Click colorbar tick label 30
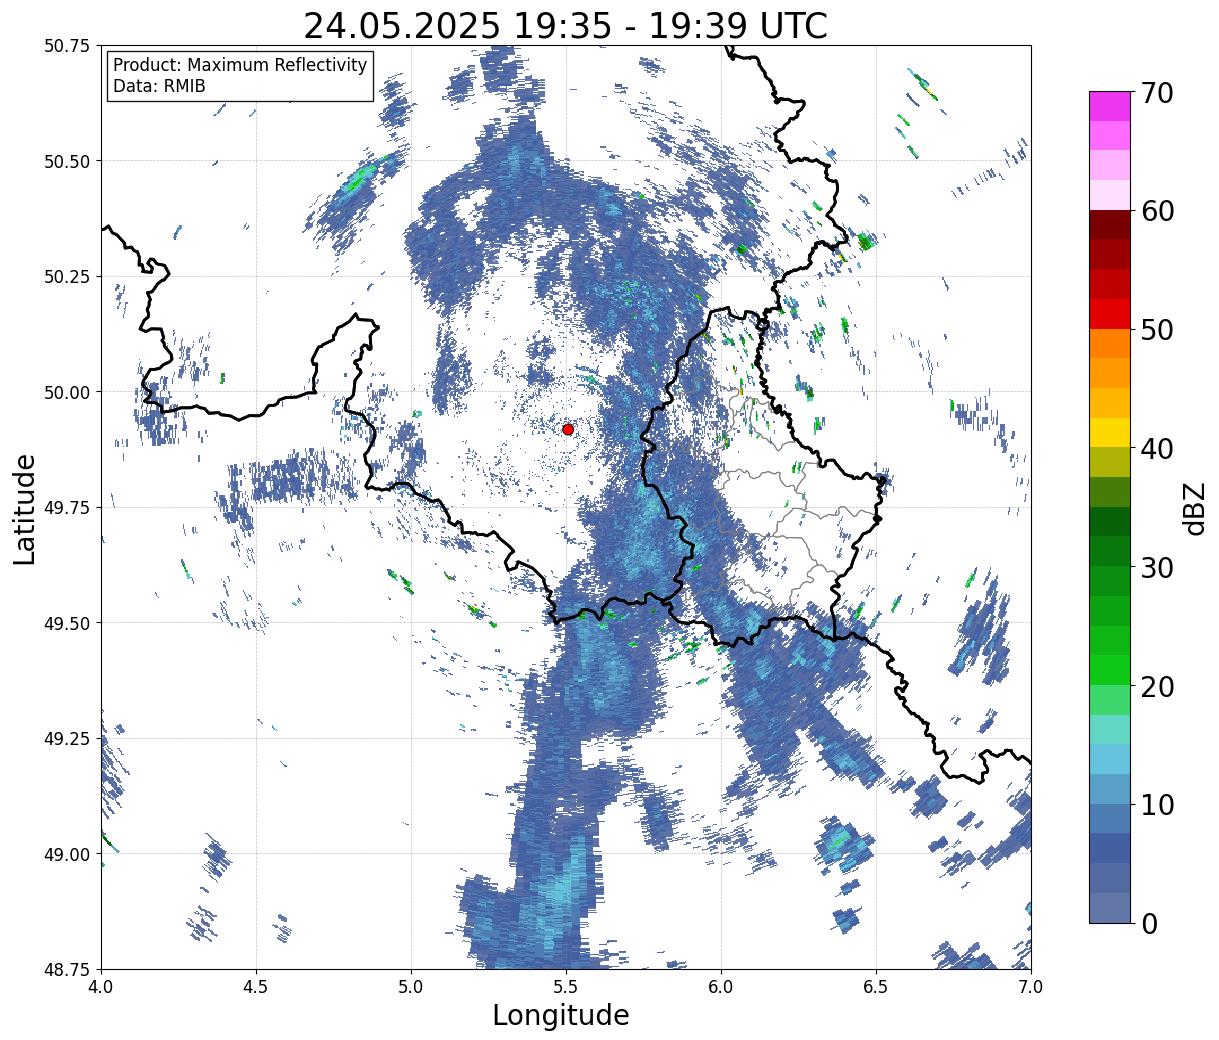The width and height of the screenshot is (1219, 1040). 1156,567
